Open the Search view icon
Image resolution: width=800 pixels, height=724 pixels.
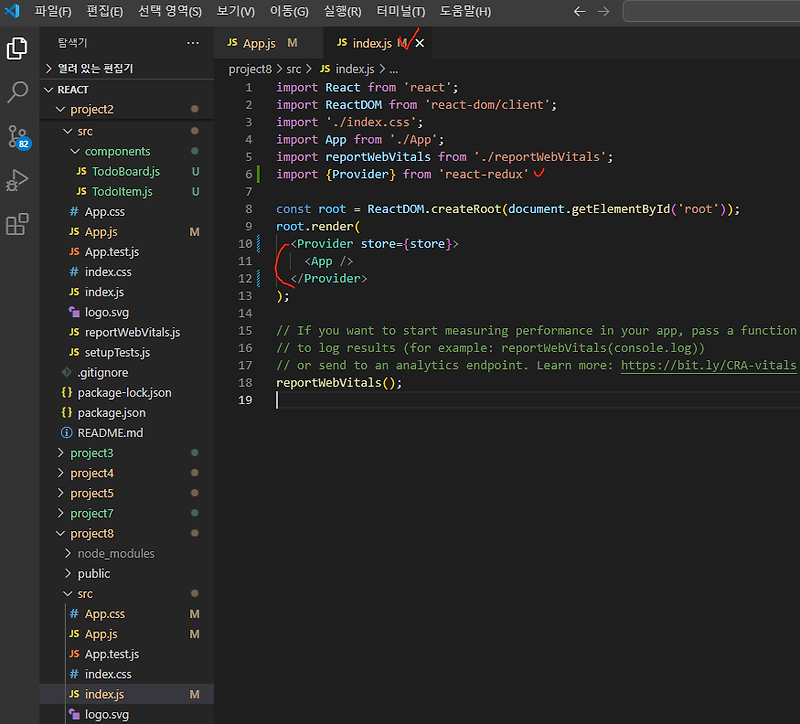pyautogui.click(x=16, y=92)
